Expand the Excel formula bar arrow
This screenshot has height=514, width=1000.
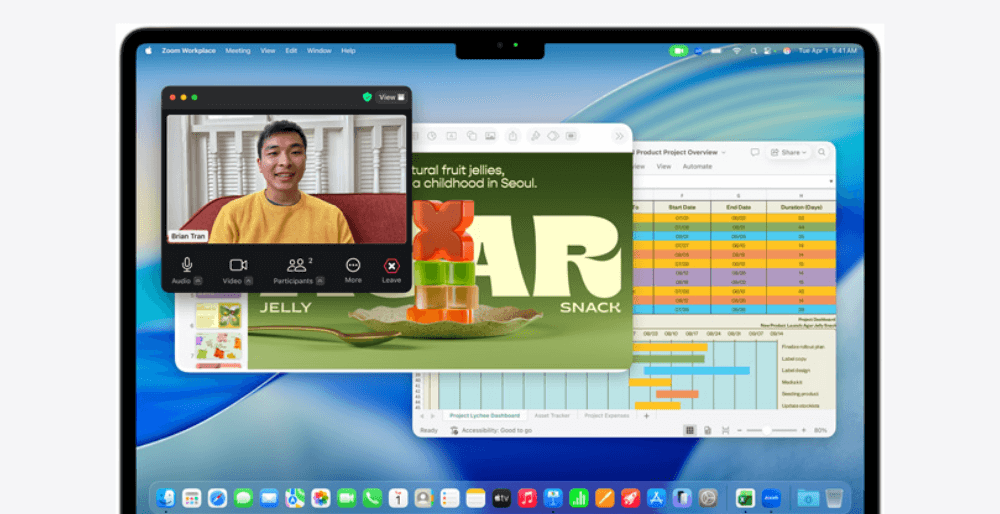tap(830, 182)
